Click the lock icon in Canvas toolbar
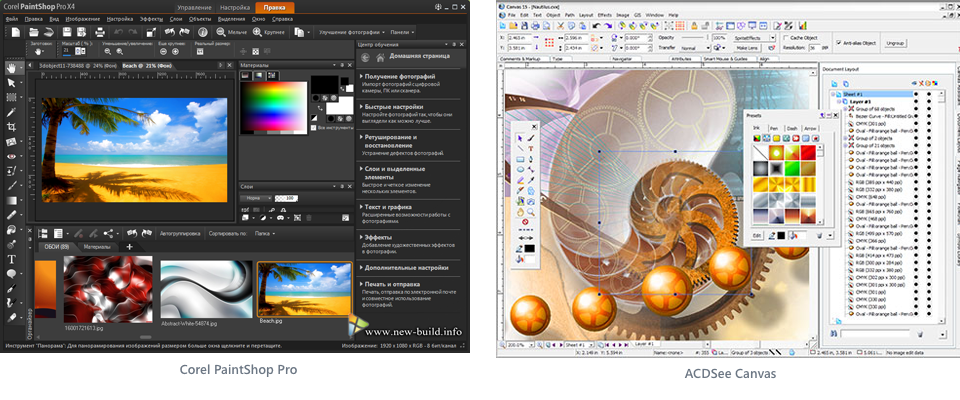960x400 pixels. click(x=694, y=26)
